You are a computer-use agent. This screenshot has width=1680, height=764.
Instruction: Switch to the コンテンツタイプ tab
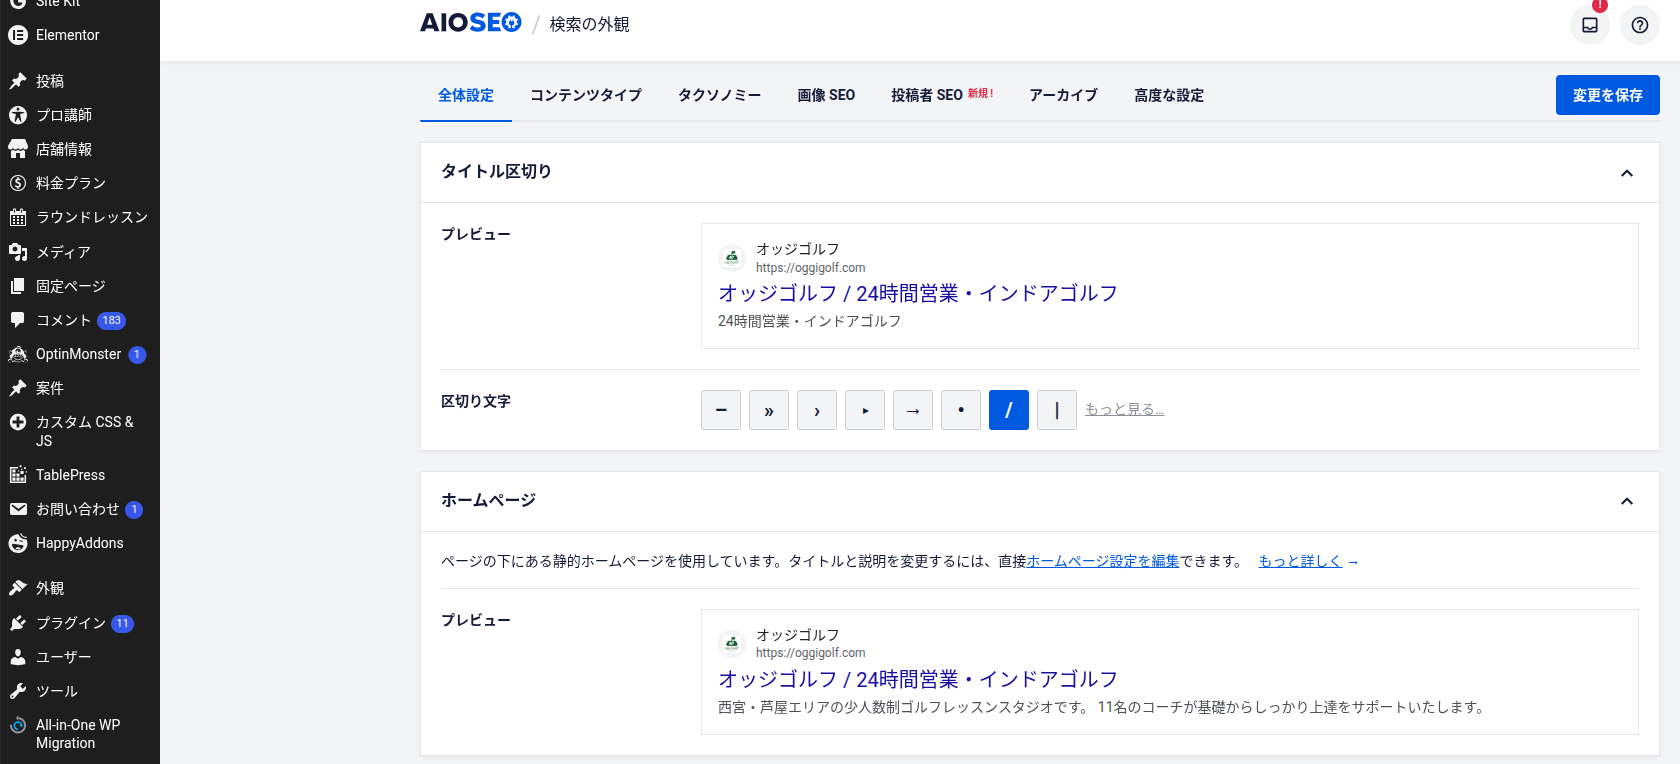586,95
